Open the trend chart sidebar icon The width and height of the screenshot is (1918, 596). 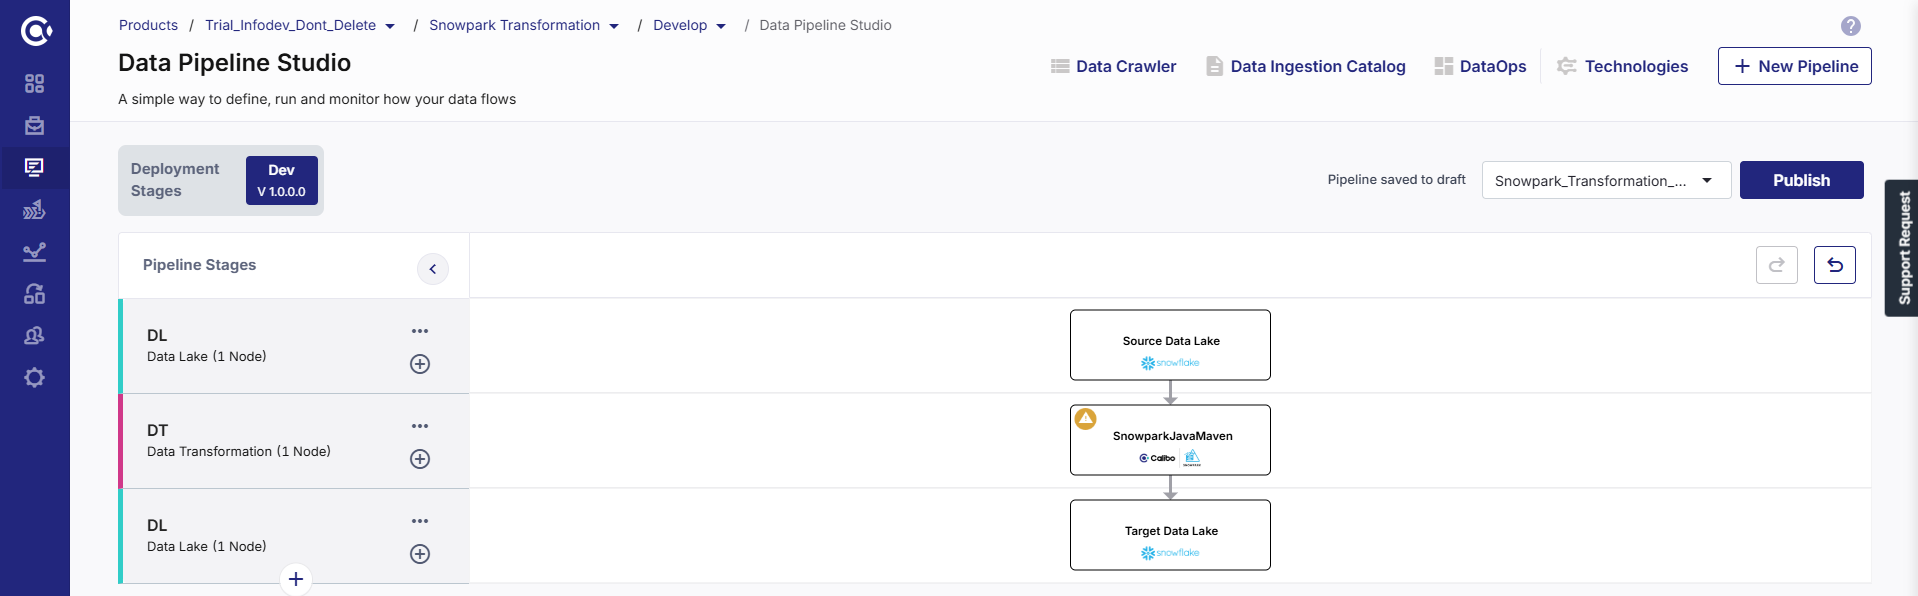tap(34, 251)
